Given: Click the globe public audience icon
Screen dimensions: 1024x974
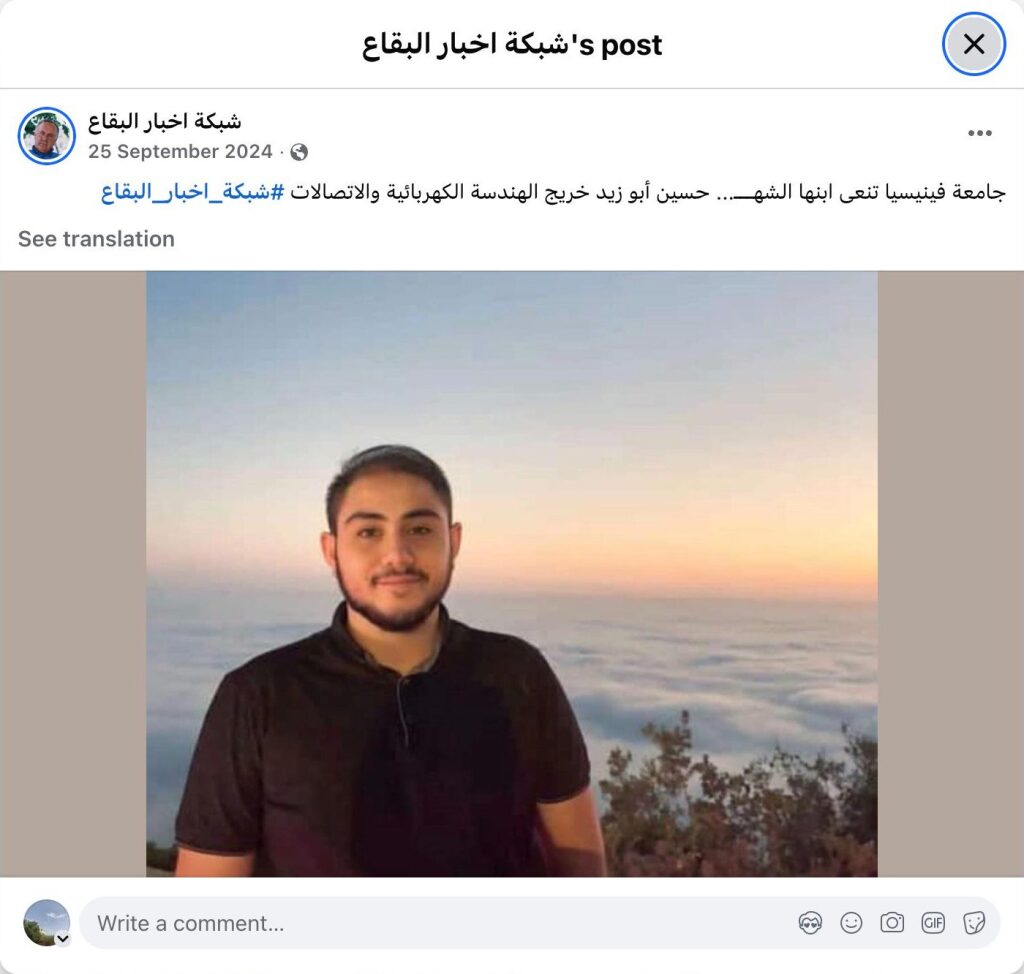Looking at the screenshot, I should click(x=298, y=152).
